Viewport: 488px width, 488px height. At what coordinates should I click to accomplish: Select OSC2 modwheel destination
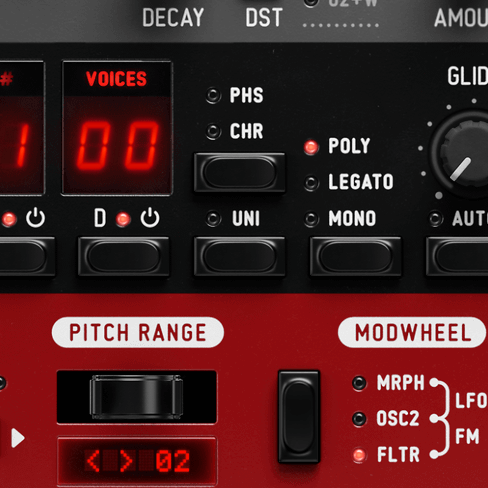[359, 419]
